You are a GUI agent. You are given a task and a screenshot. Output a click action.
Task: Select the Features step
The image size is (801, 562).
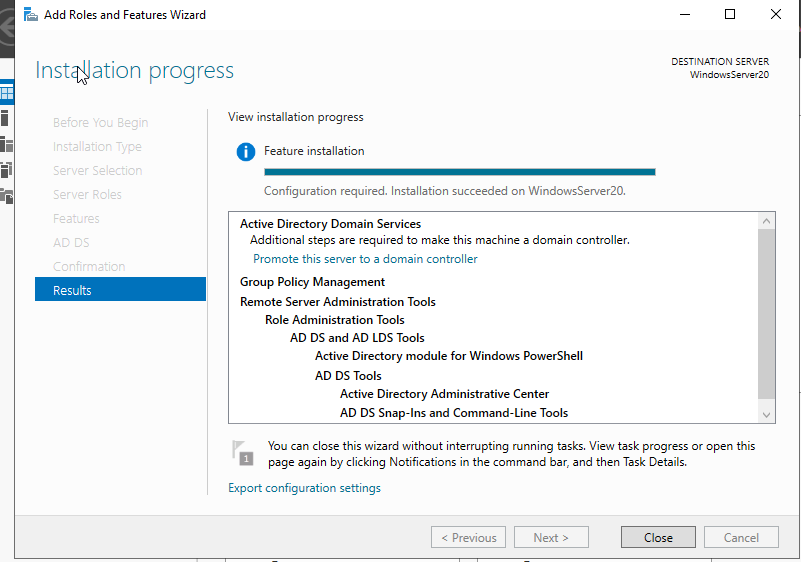[x=76, y=219]
